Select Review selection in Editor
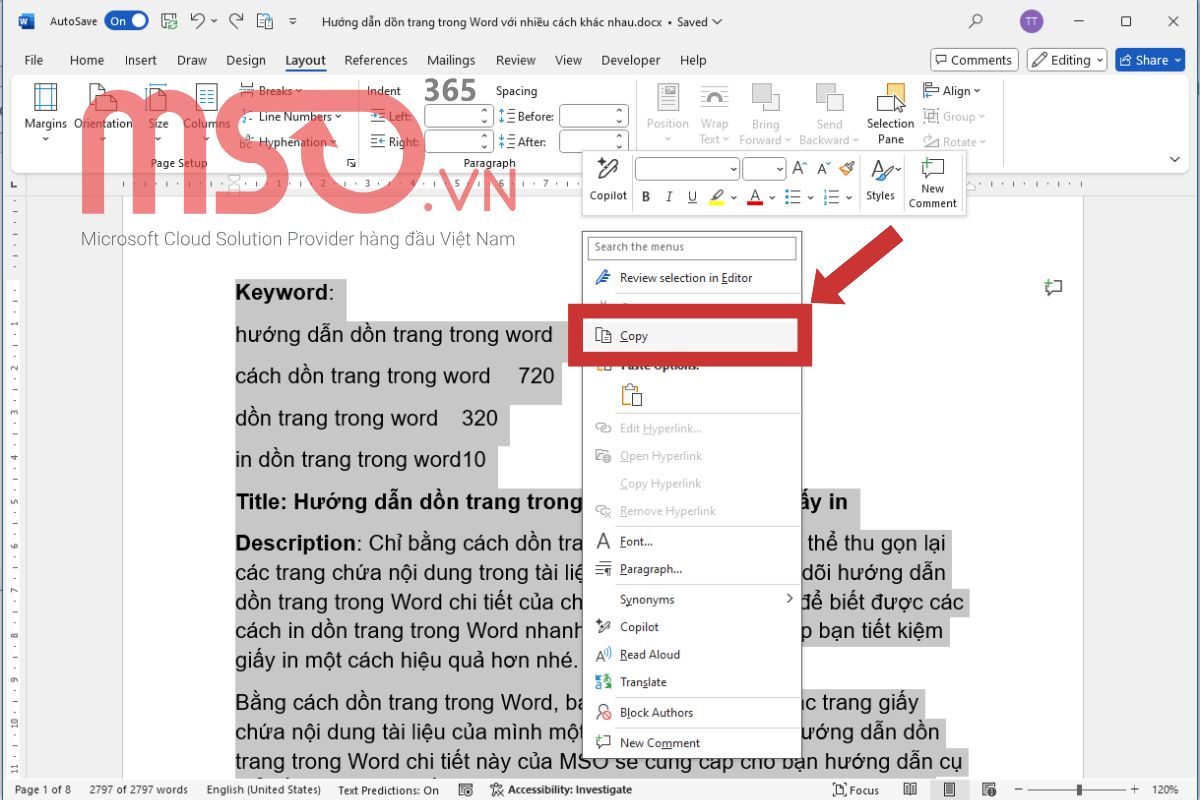1200x800 pixels. tap(692, 278)
